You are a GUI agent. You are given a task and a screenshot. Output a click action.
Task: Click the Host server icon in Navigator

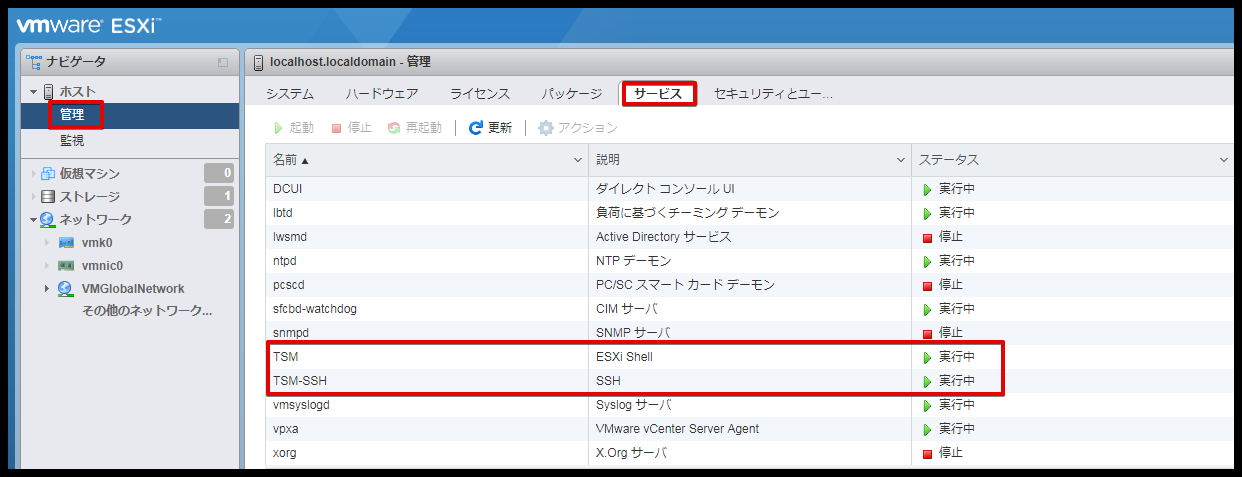(x=48, y=92)
